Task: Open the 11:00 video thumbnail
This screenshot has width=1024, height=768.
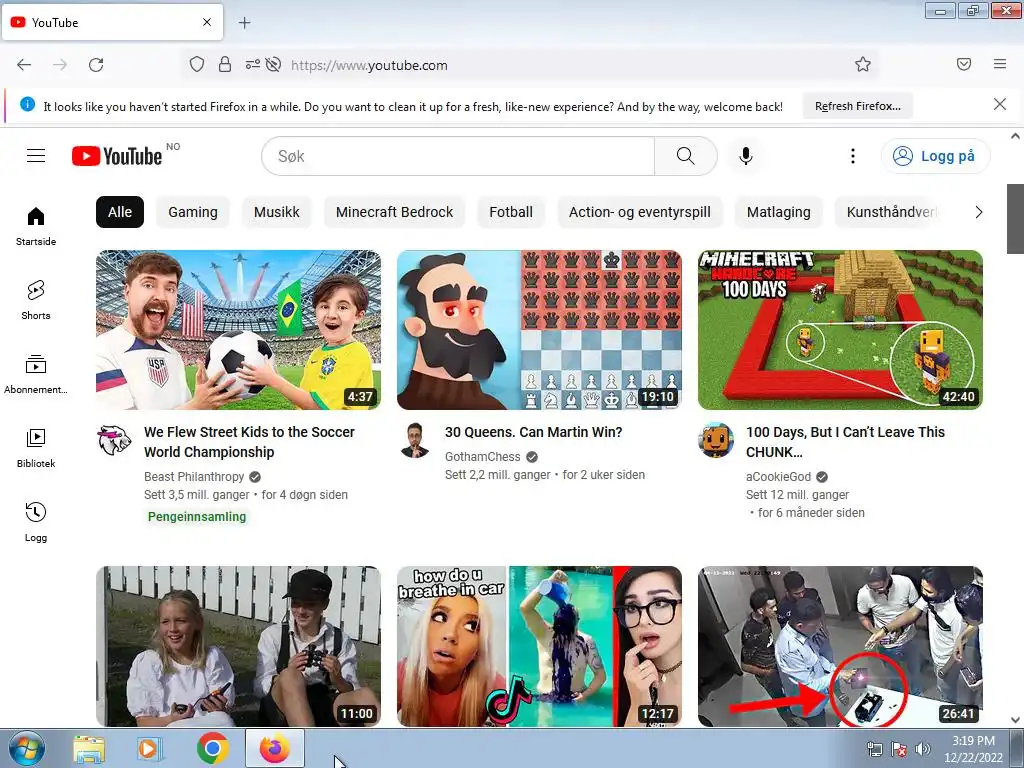Action: 238,647
